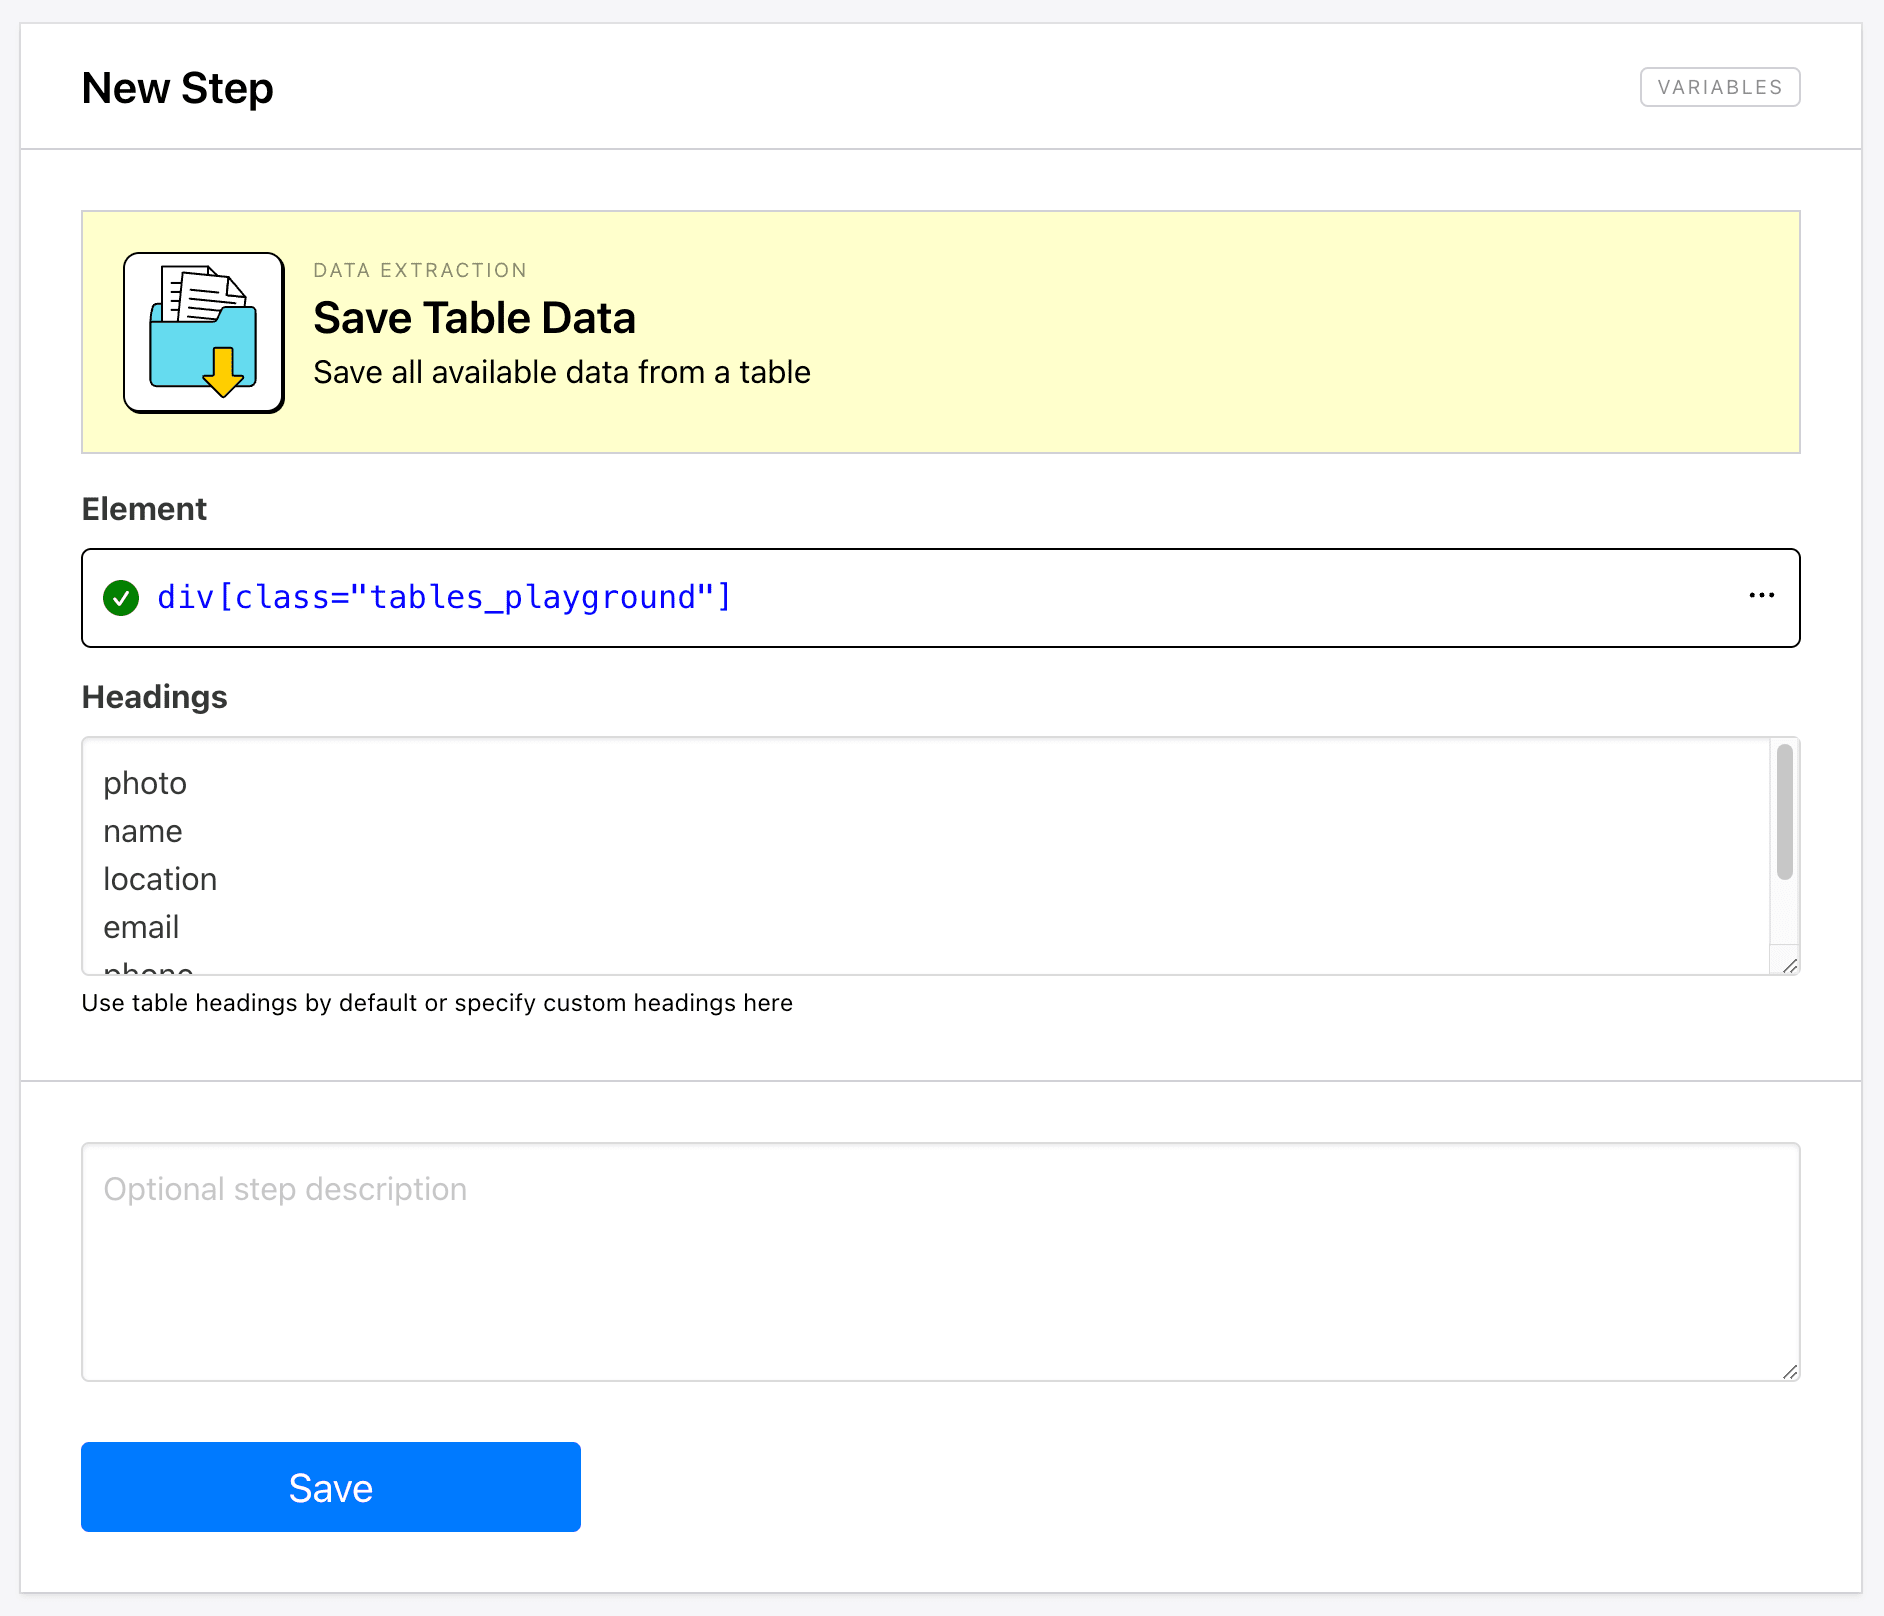Click the Element section label
Screen dimensions: 1884x1616
click(144, 509)
